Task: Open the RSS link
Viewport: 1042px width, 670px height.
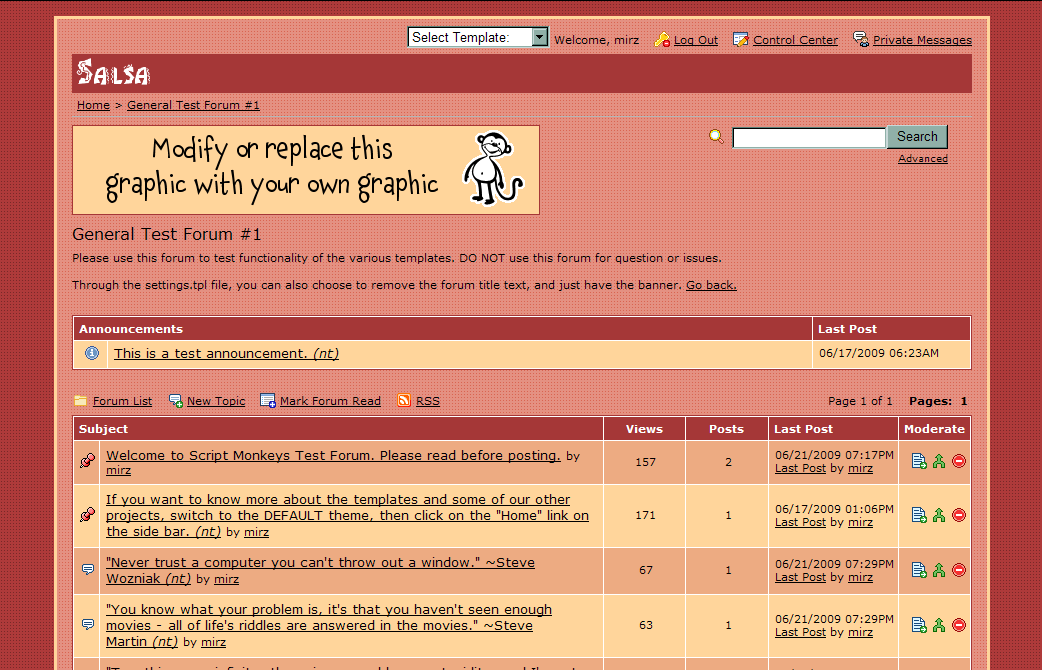Action: click(428, 401)
